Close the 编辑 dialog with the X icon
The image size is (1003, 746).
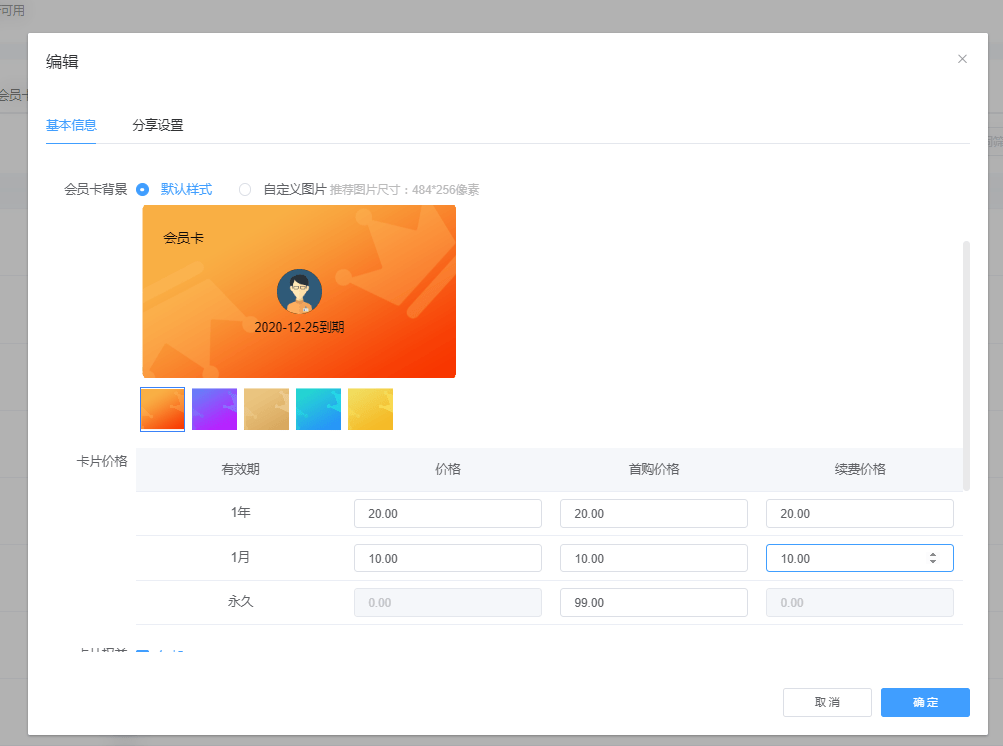pos(962,59)
